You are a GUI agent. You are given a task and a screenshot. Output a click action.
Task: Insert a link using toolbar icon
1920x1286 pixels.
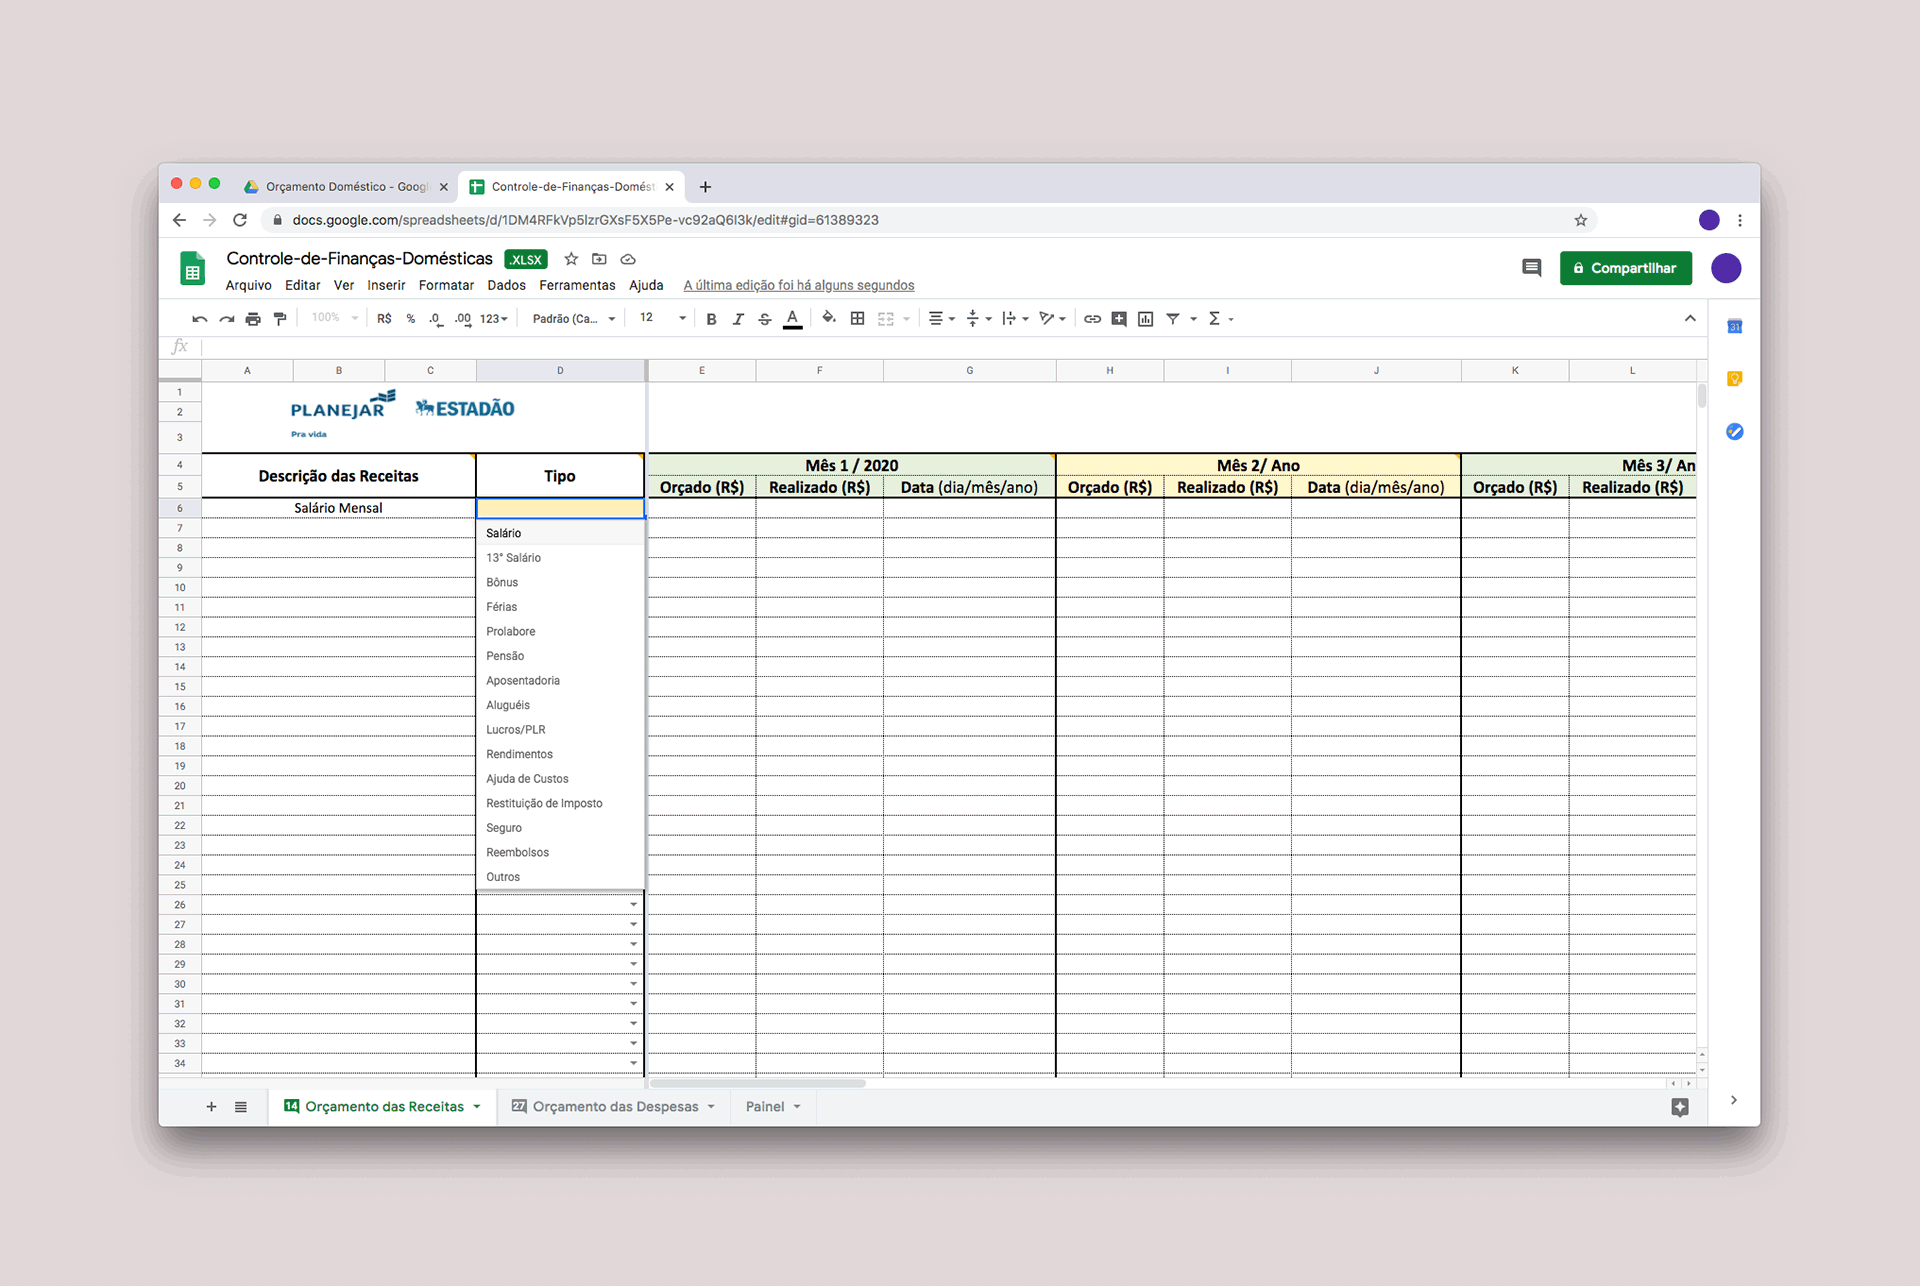point(1092,319)
